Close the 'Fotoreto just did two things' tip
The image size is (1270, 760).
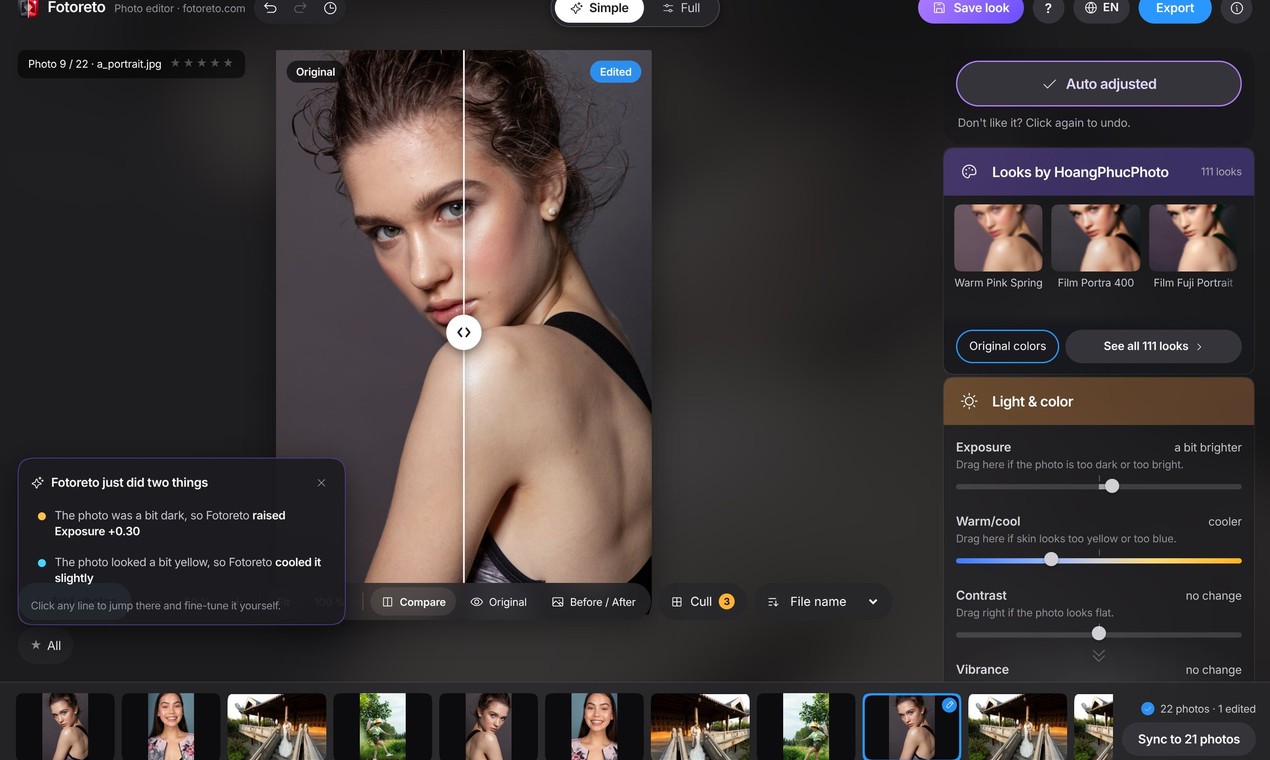[321, 483]
